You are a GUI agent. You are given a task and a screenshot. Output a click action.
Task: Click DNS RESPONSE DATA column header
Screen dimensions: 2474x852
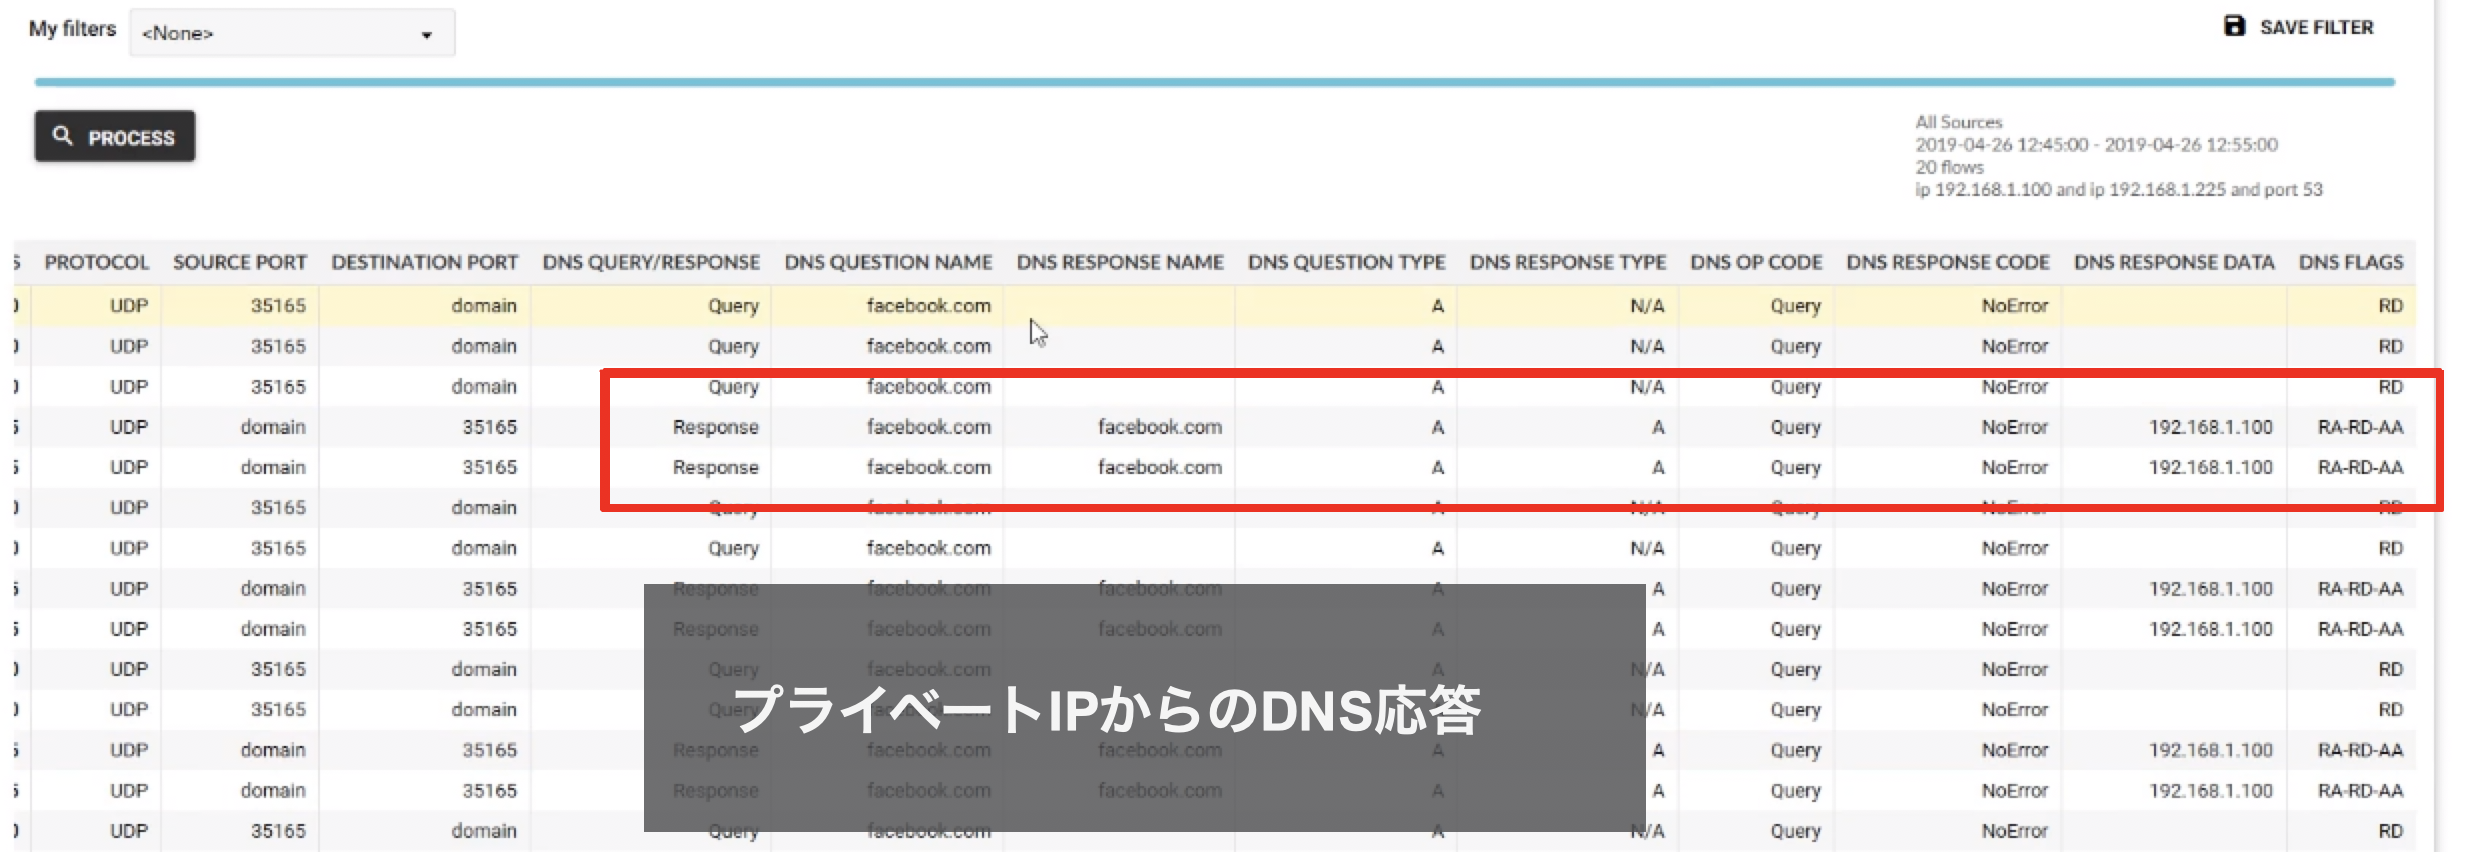tap(2174, 262)
